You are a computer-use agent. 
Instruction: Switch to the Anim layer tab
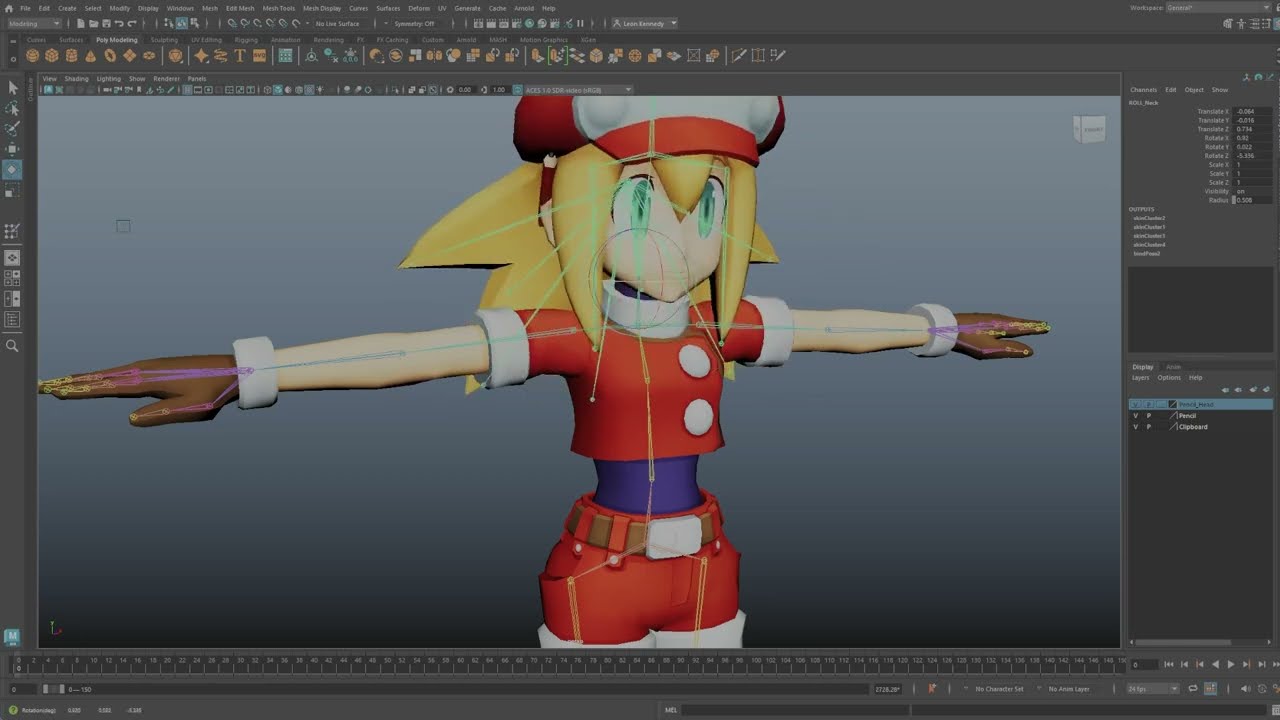point(1173,367)
